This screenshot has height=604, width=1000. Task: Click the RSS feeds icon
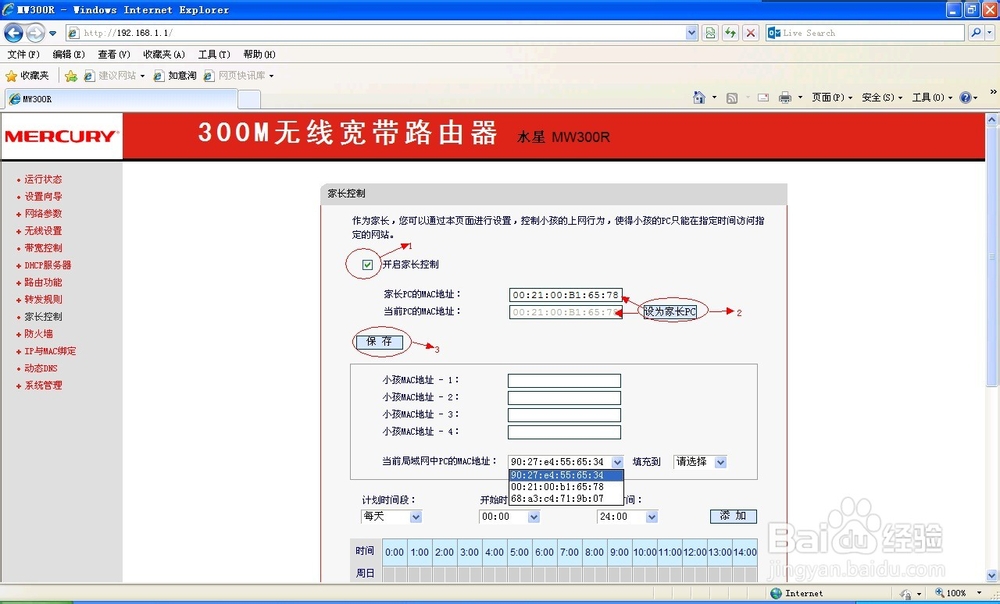(732, 97)
